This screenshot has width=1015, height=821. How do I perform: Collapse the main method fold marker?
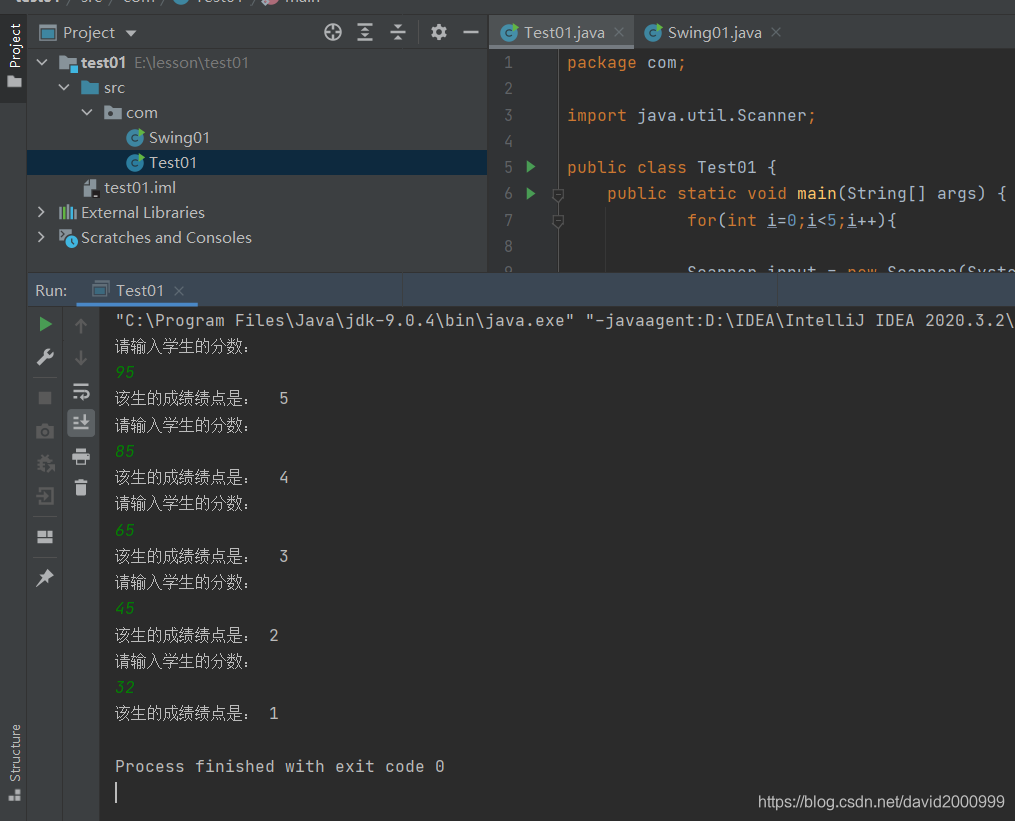558,194
